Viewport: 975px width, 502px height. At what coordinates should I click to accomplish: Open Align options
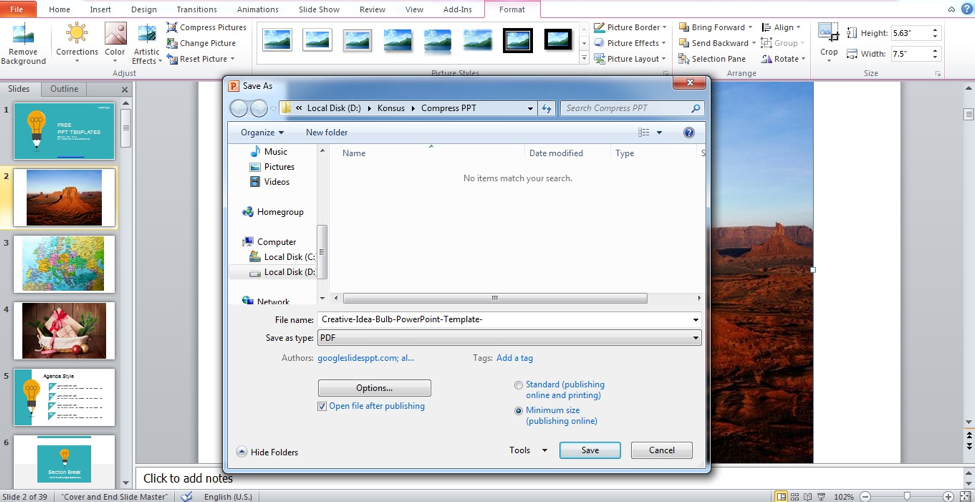tap(781, 27)
